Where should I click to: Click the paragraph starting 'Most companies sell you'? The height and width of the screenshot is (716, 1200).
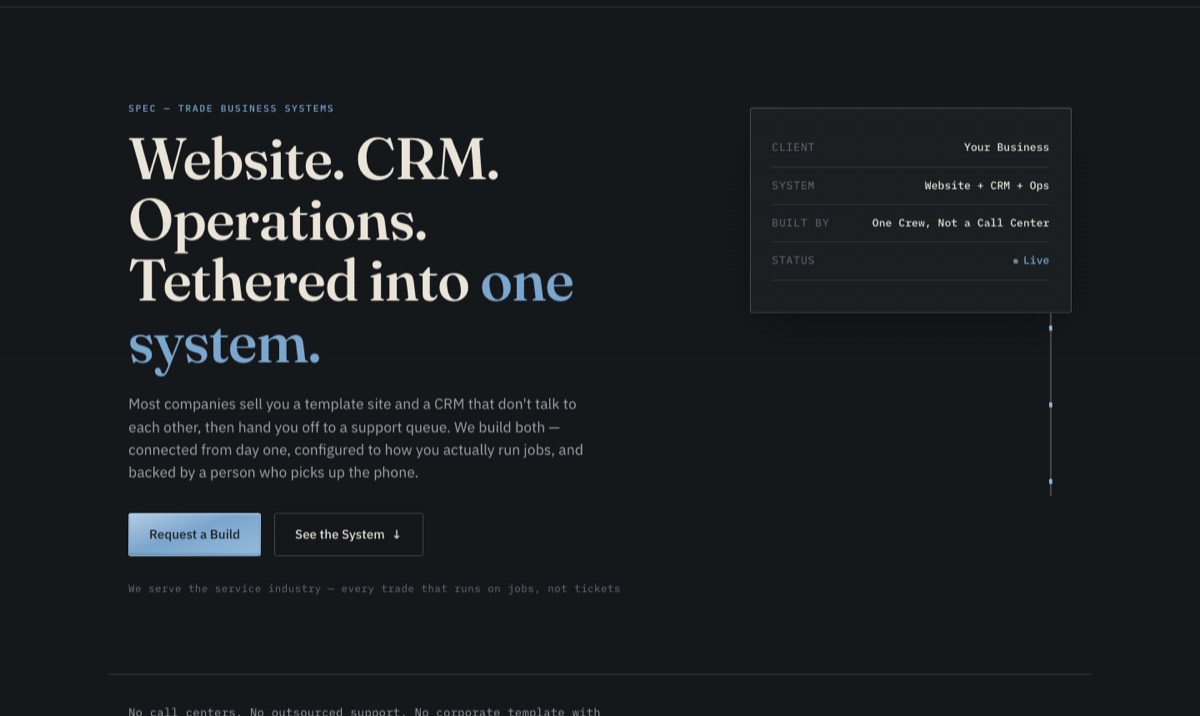coord(355,438)
